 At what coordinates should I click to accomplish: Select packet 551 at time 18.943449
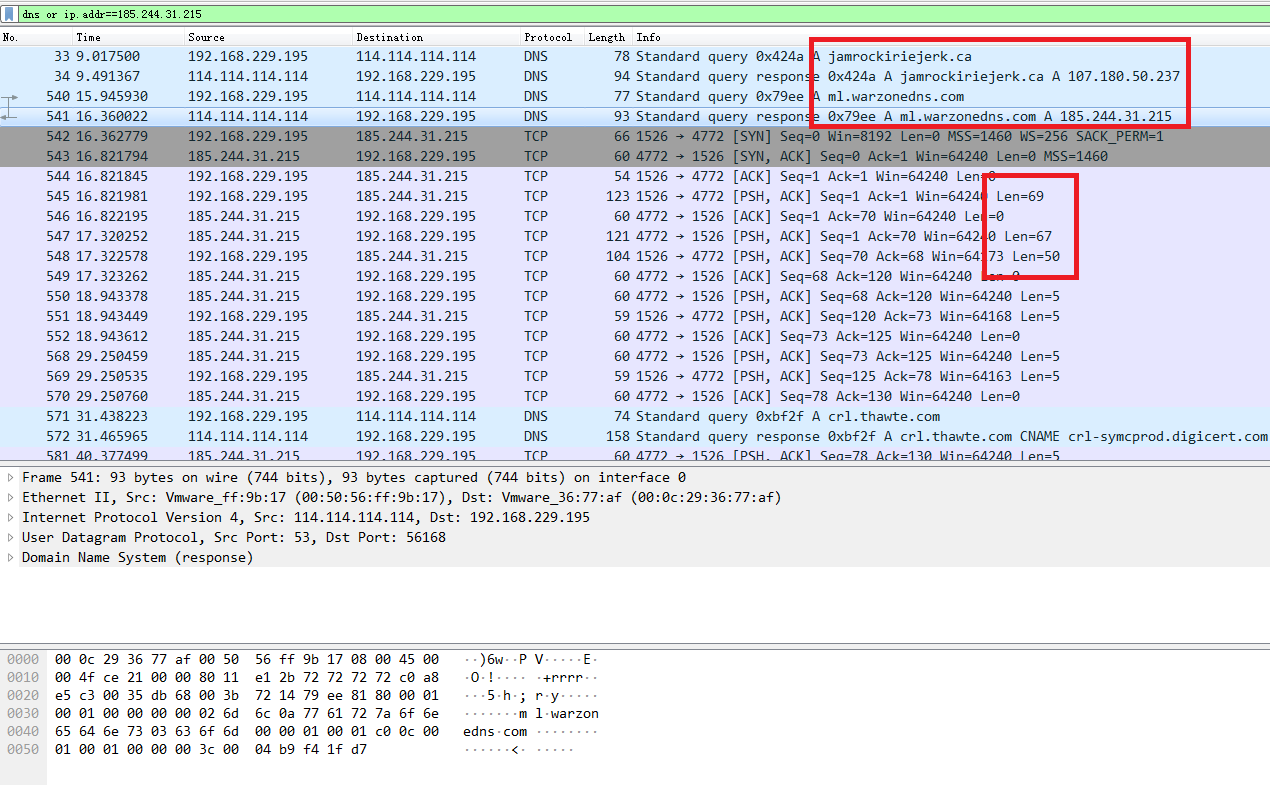(635, 316)
